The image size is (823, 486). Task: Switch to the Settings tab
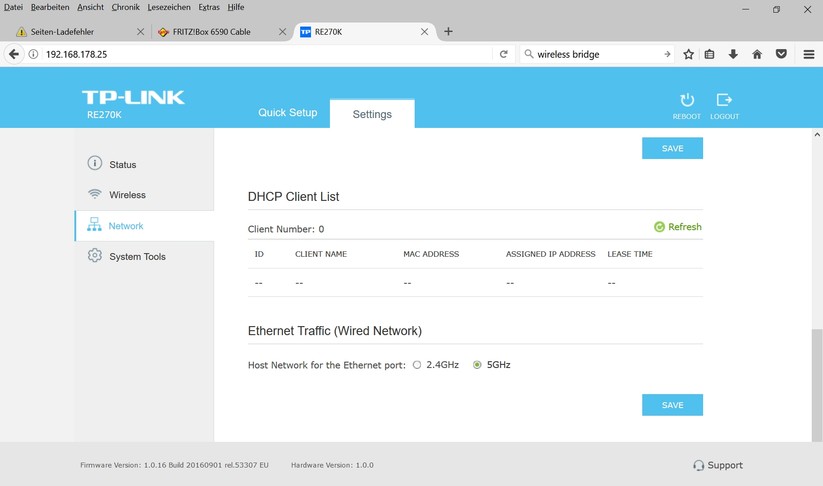(372, 114)
